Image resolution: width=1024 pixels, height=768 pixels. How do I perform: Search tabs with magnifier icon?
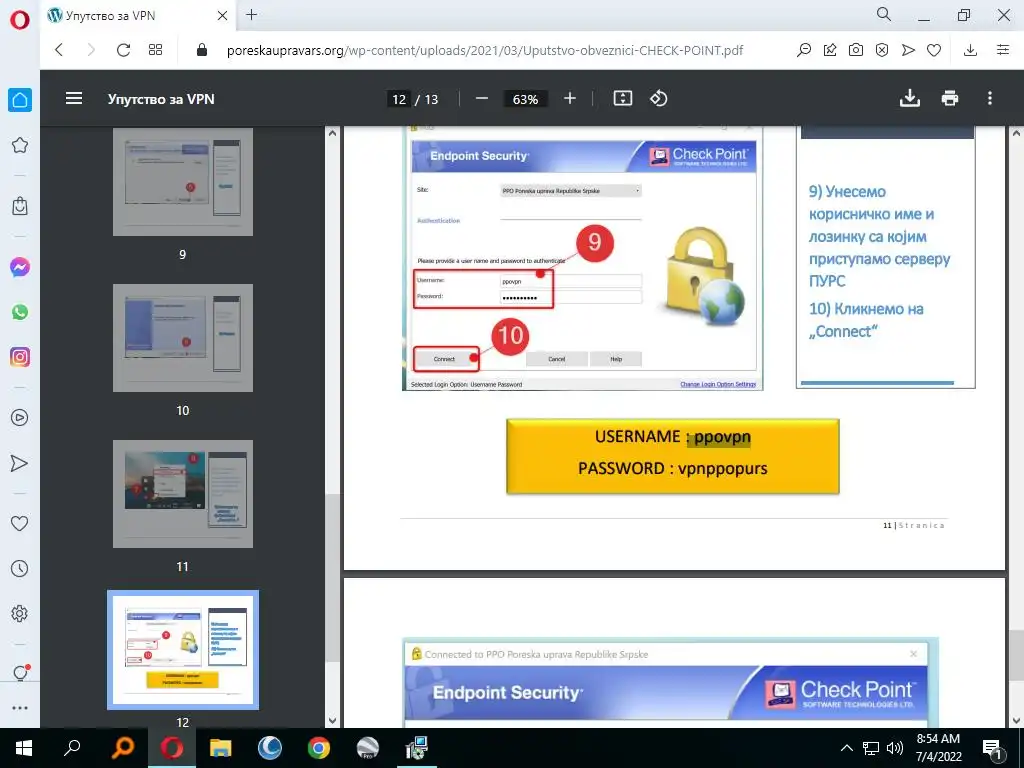point(884,14)
